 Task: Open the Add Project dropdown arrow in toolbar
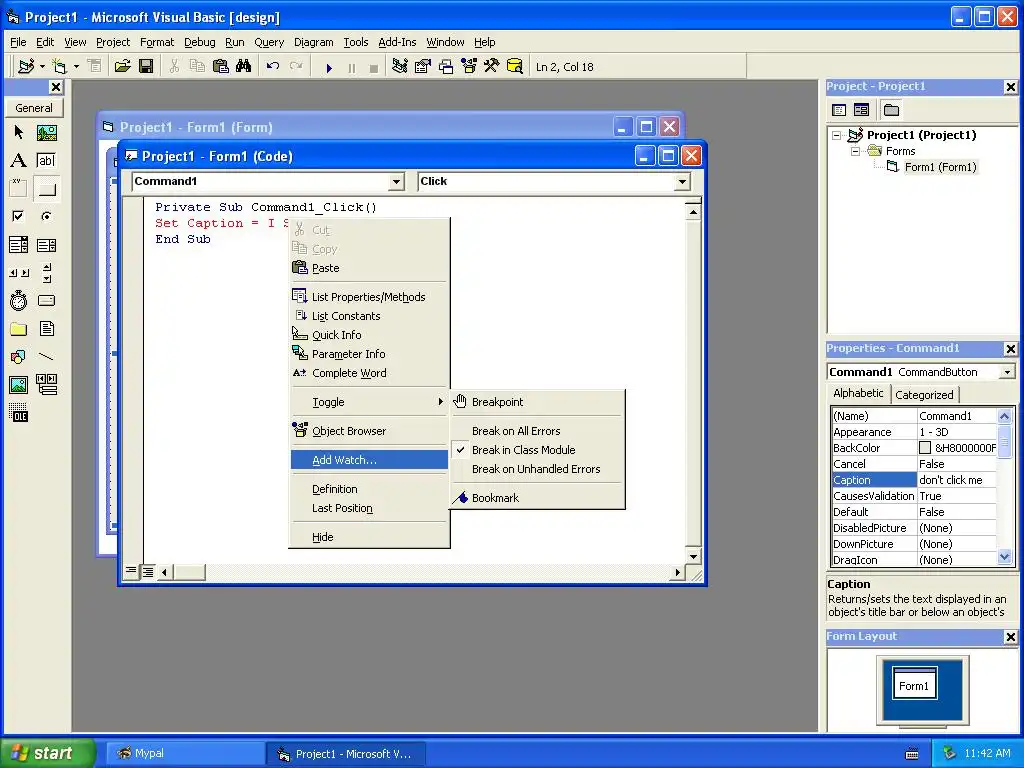[42, 67]
